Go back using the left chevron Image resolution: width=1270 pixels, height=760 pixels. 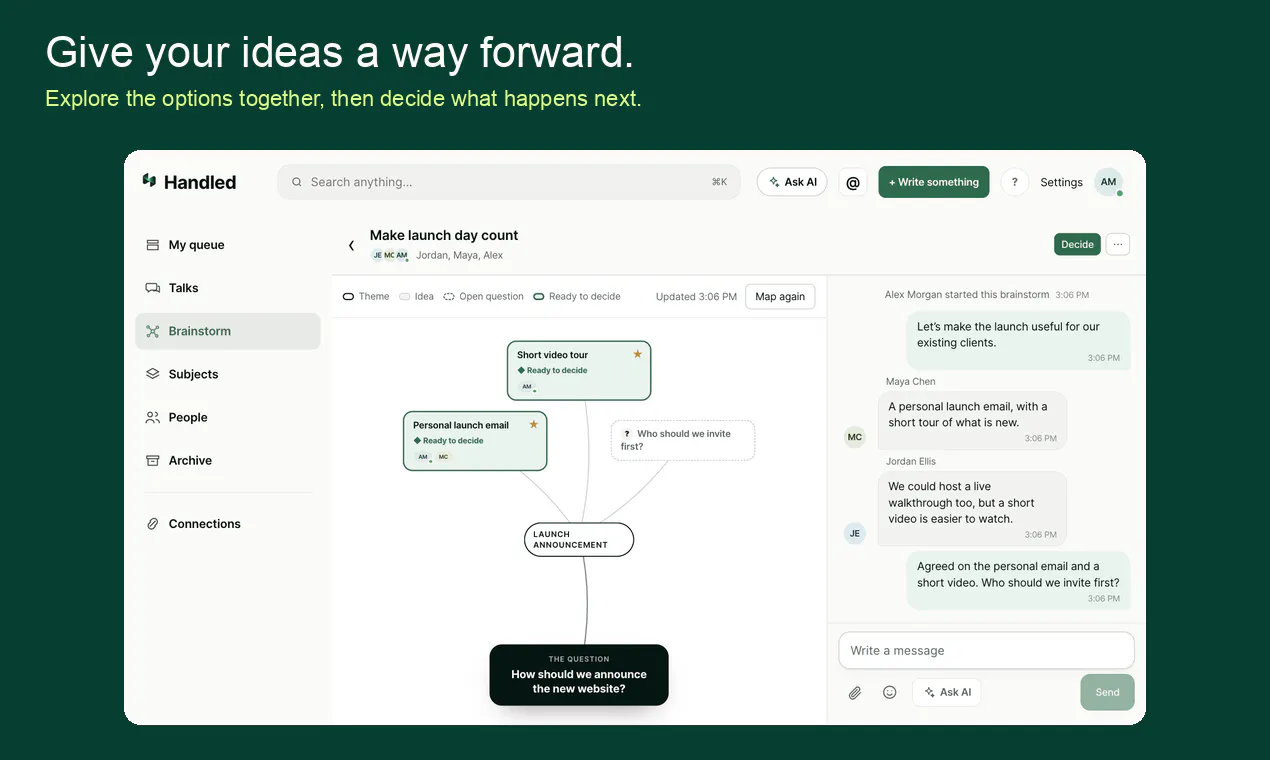point(351,245)
